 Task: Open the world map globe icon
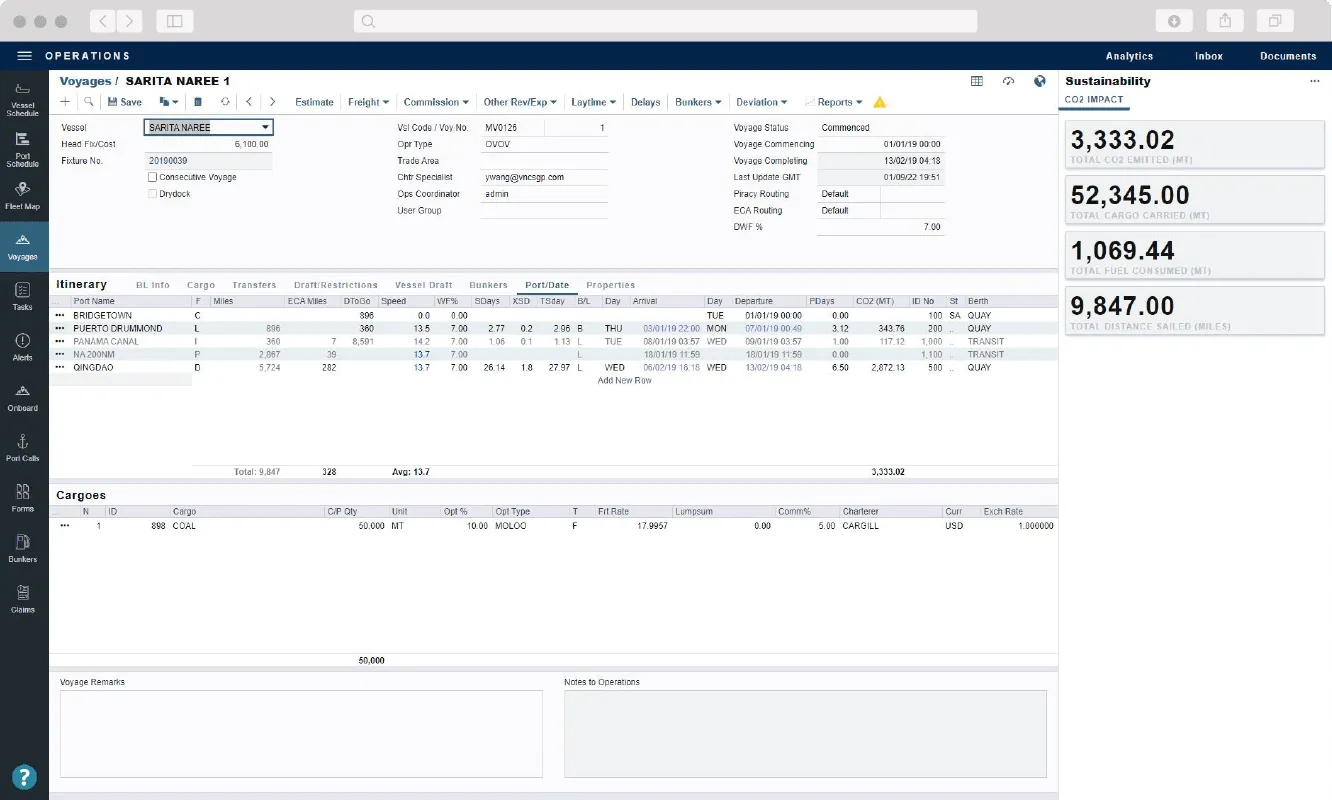1039,81
